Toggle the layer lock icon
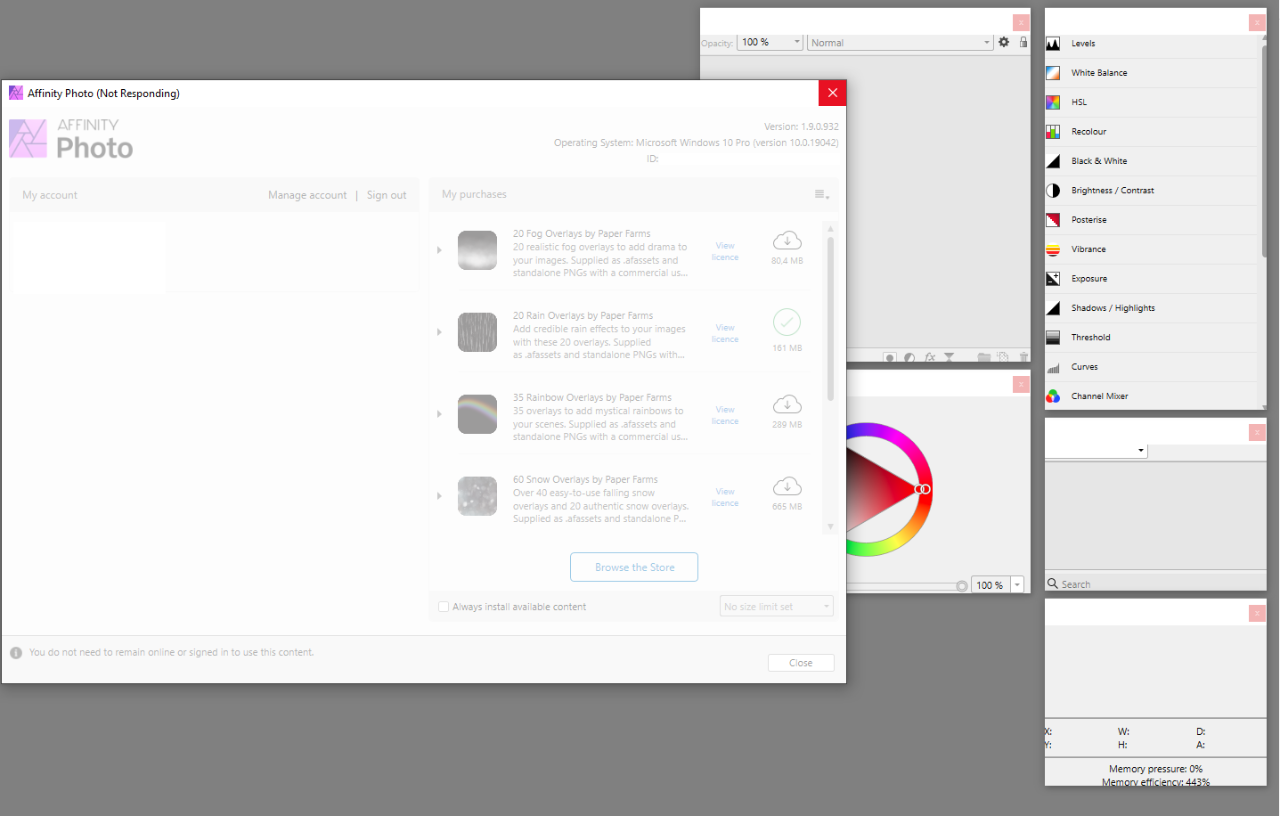The image size is (1280, 816). pos(1023,42)
